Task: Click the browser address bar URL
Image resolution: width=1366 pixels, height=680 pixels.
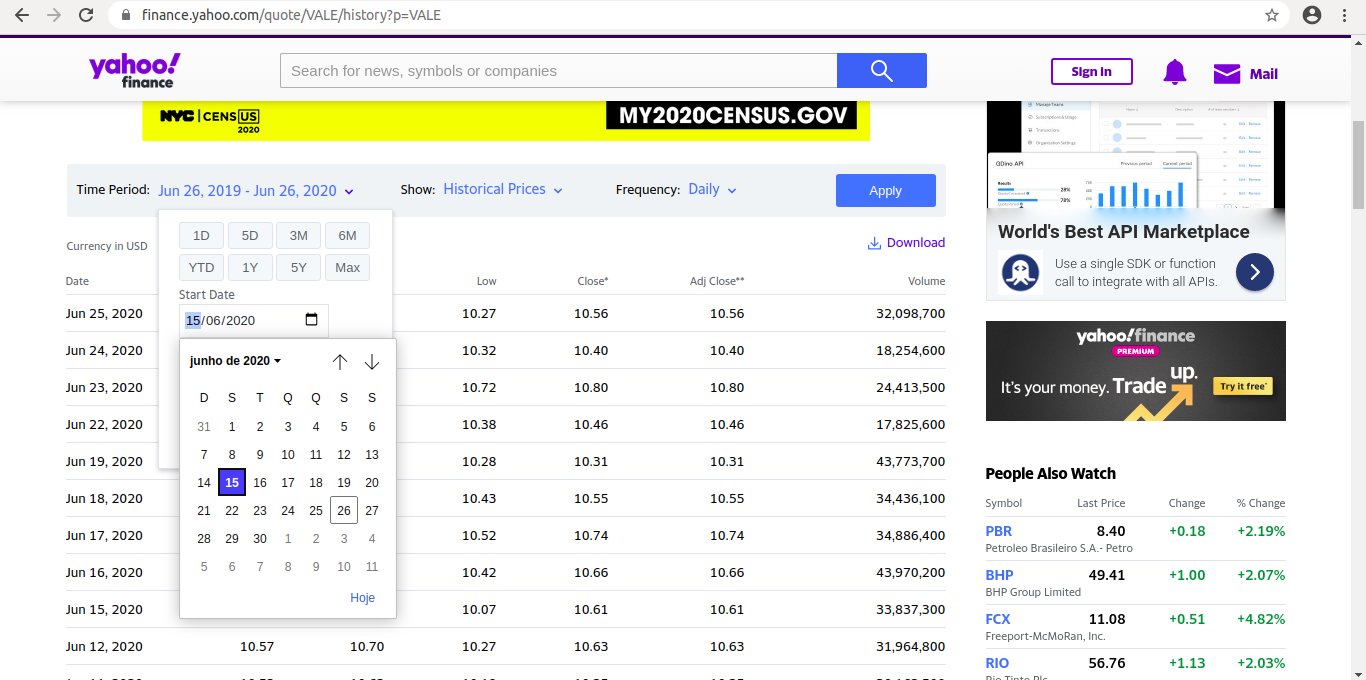Action: click(291, 16)
